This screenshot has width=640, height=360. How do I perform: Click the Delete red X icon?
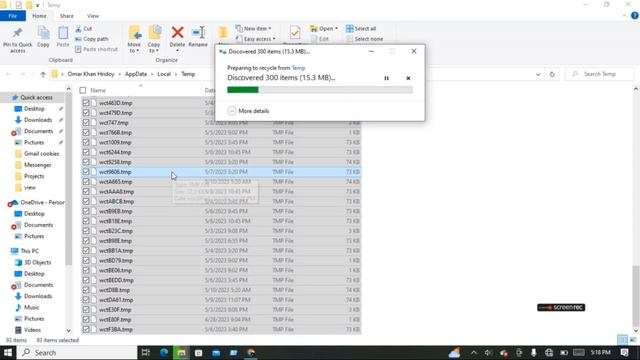click(x=178, y=32)
